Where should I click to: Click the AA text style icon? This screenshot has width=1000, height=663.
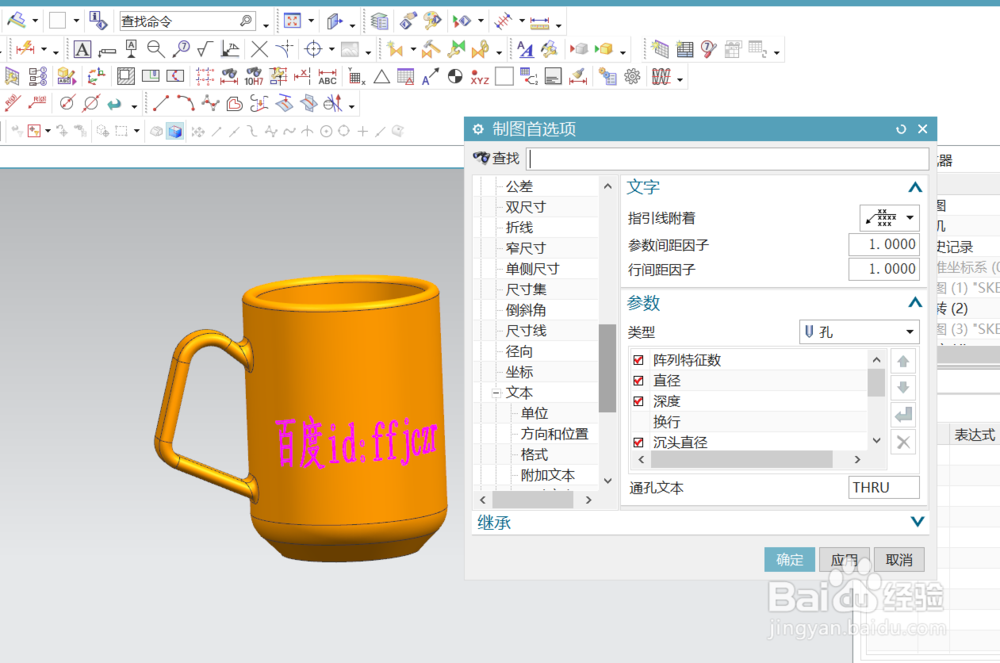[525, 49]
